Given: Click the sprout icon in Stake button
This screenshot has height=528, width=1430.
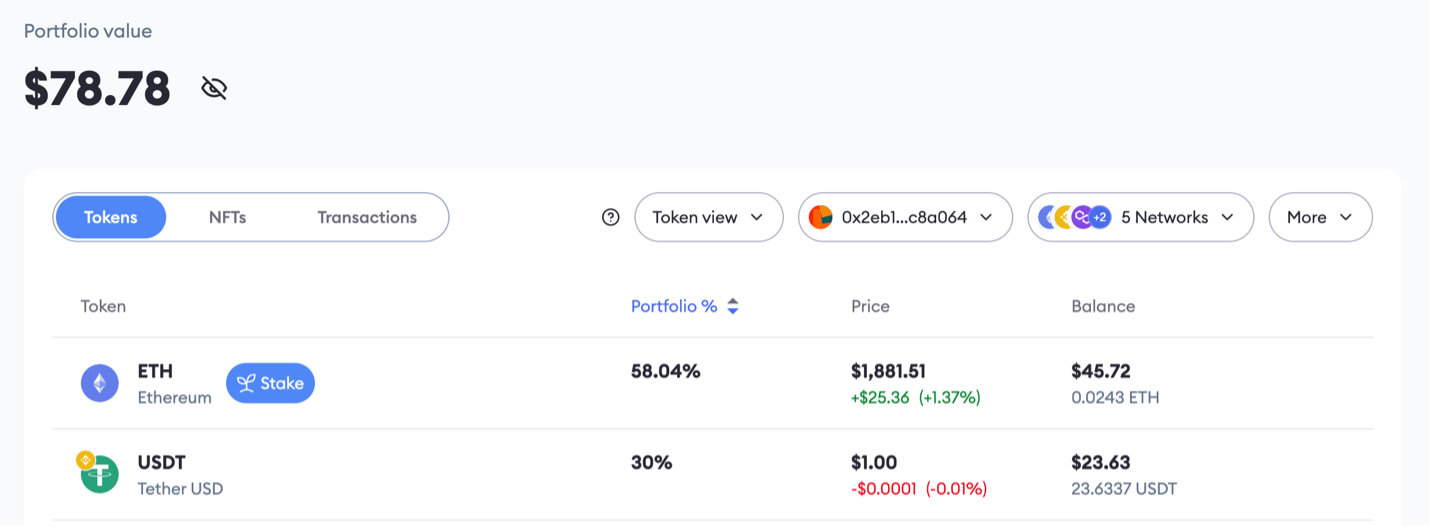Looking at the screenshot, I should 246,383.
